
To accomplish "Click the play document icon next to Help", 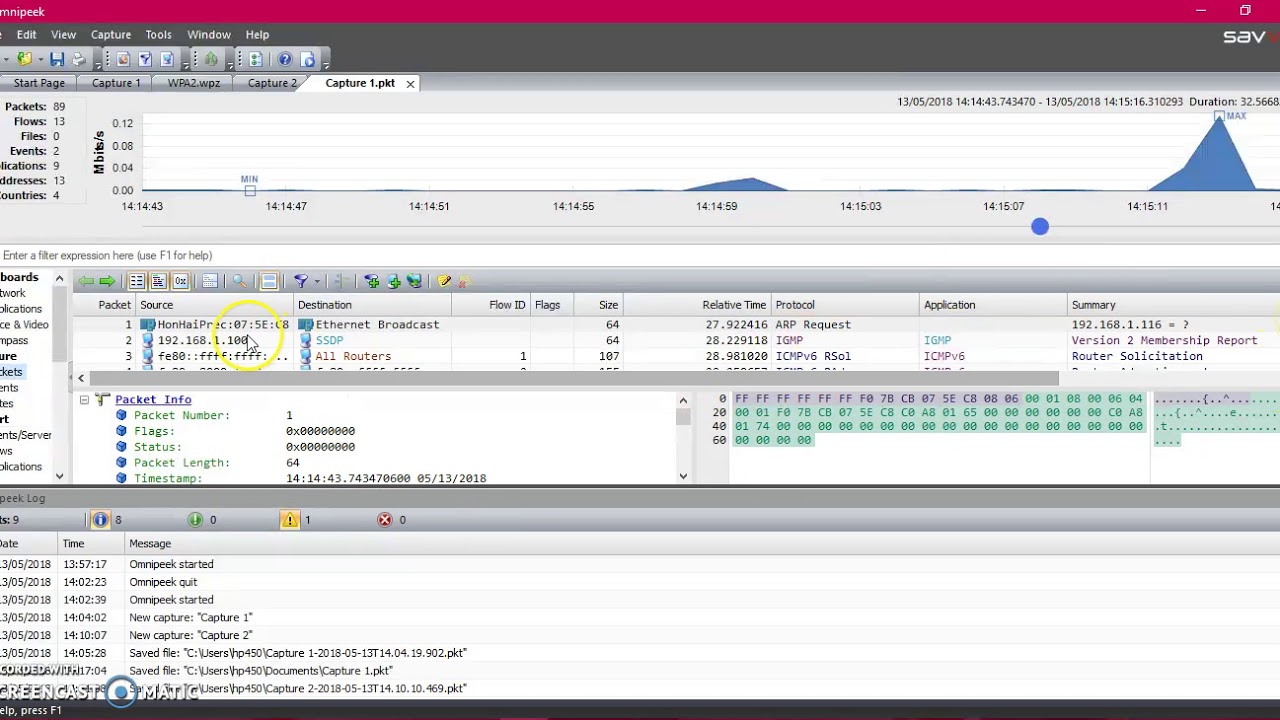I will pyautogui.click(x=308, y=60).
